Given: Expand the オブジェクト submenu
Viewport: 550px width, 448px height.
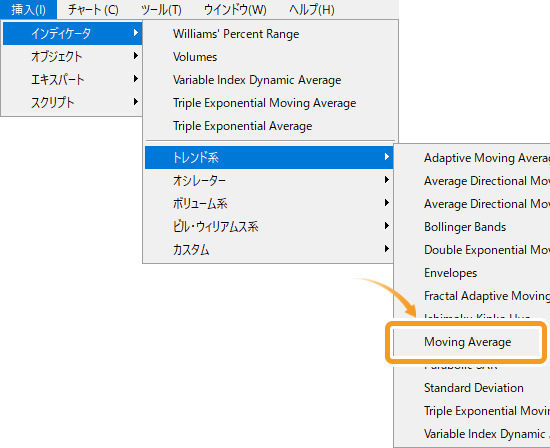Looking at the screenshot, I should [x=72, y=56].
